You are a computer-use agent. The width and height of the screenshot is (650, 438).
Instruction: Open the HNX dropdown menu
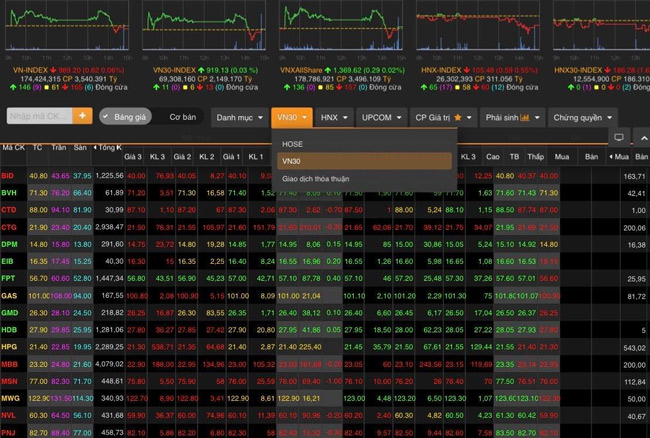coord(334,117)
